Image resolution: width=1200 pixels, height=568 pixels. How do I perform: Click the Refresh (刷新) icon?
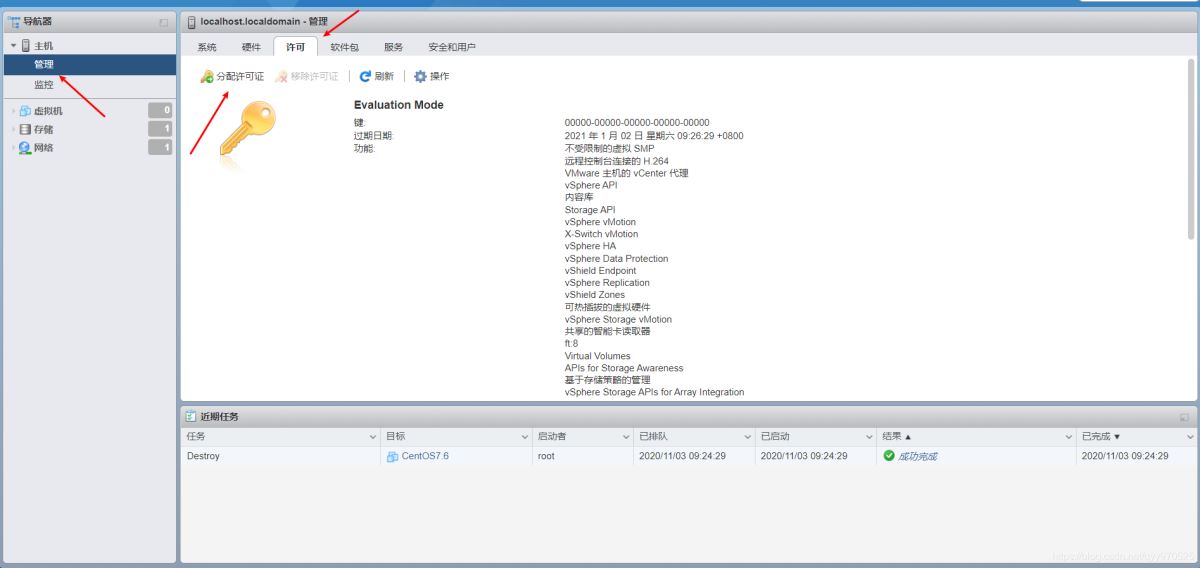[x=365, y=77]
